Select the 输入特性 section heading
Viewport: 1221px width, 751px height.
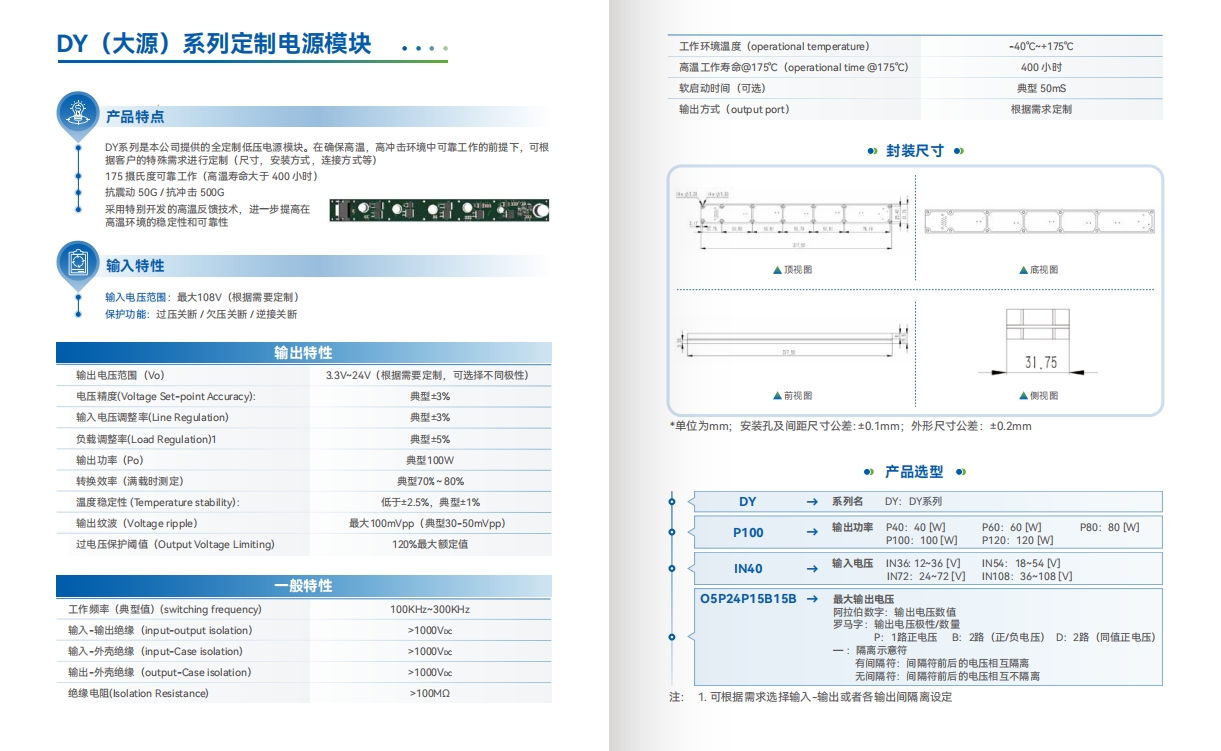point(135,266)
